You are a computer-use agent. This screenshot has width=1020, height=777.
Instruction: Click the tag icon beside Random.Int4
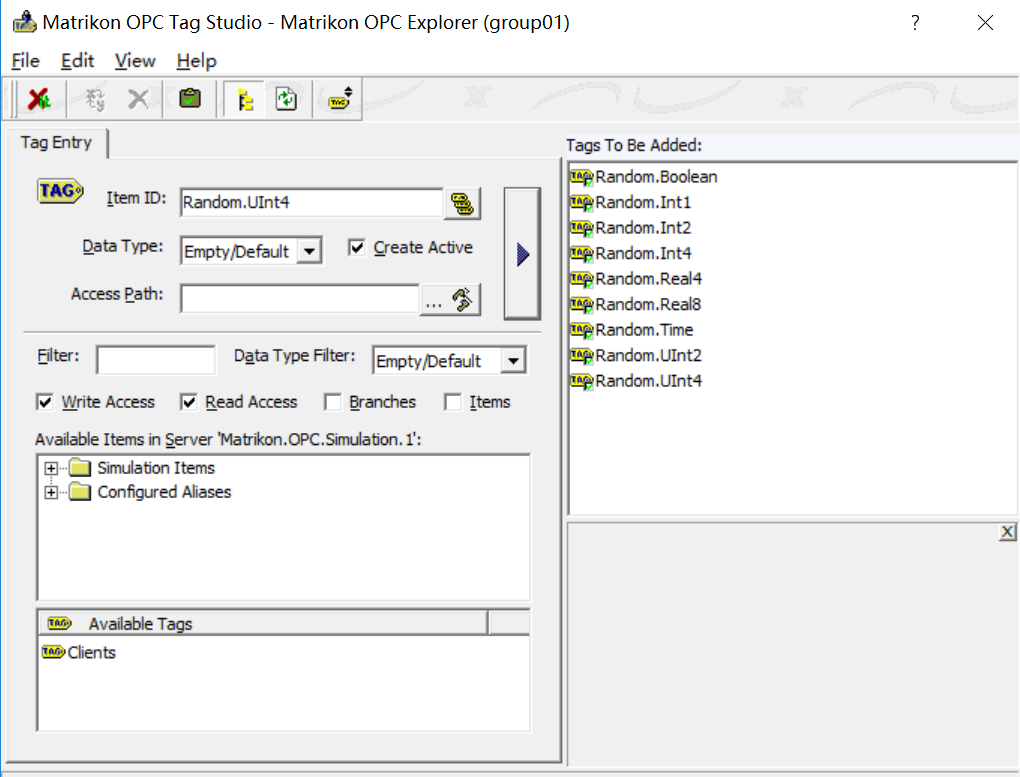click(x=582, y=253)
